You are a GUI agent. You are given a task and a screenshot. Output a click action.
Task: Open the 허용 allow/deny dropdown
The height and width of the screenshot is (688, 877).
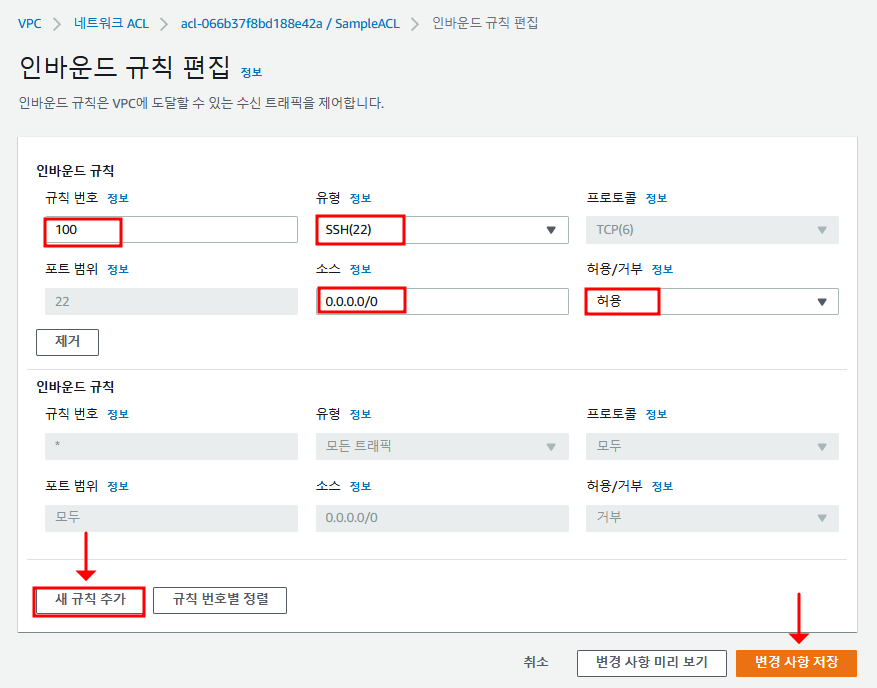pos(712,301)
